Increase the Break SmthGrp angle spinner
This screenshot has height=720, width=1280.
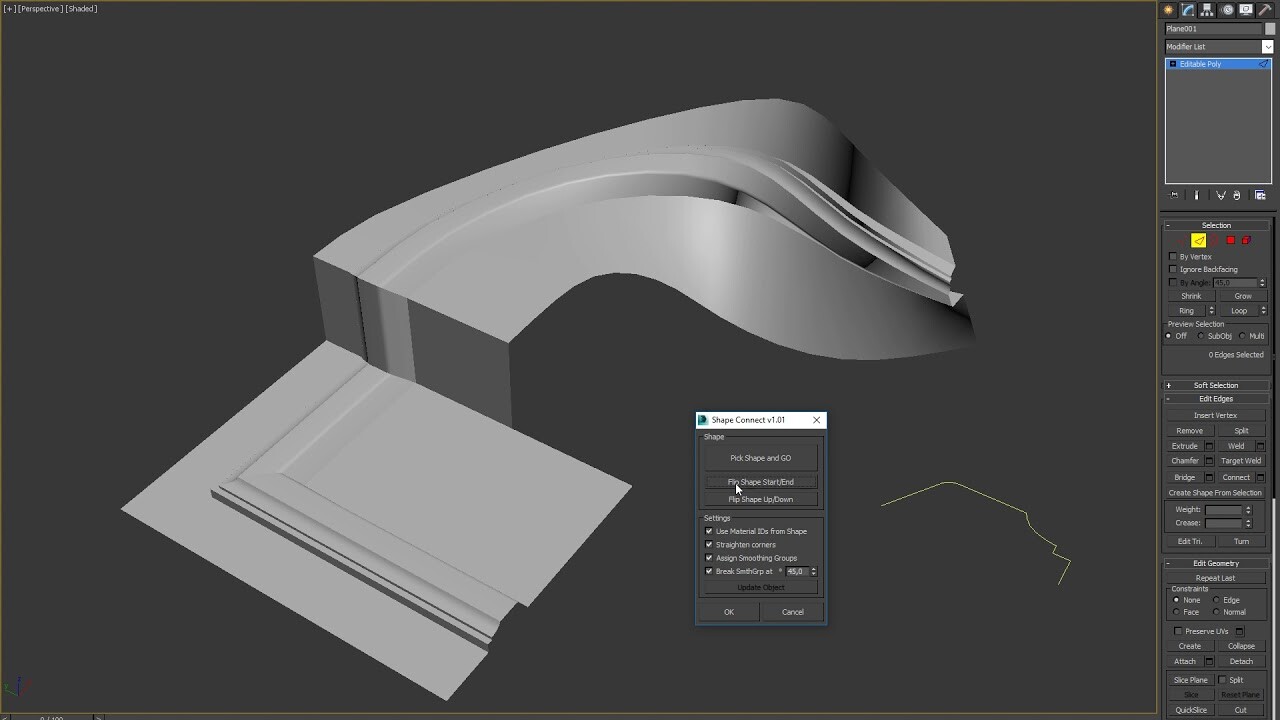click(814, 568)
